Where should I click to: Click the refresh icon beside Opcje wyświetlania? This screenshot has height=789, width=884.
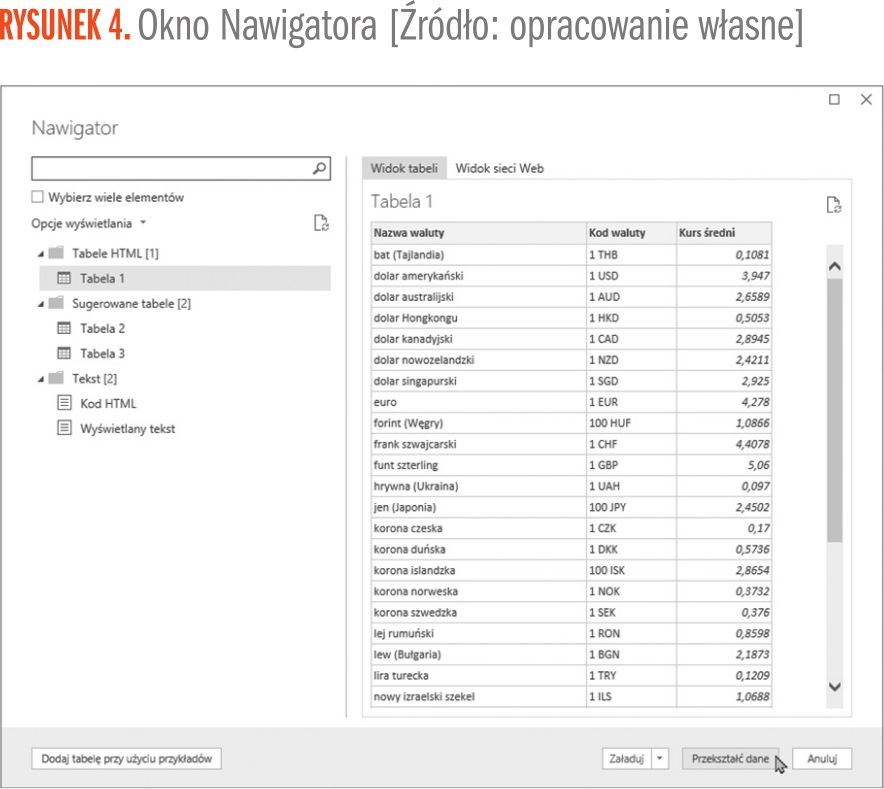coord(321,224)
